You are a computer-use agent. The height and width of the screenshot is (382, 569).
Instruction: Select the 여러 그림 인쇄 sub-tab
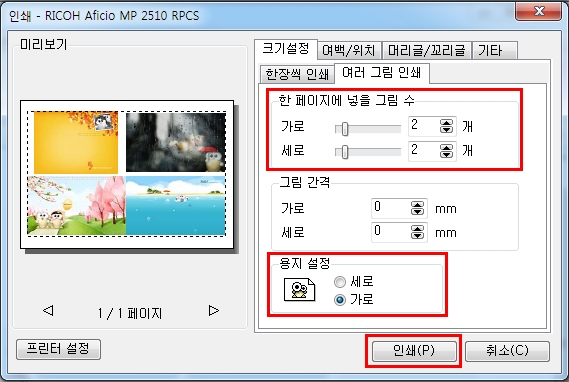point(382,73)
